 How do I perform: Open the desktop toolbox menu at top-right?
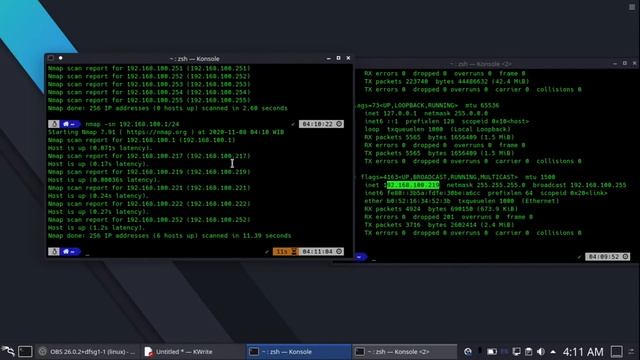coord(632,7)
